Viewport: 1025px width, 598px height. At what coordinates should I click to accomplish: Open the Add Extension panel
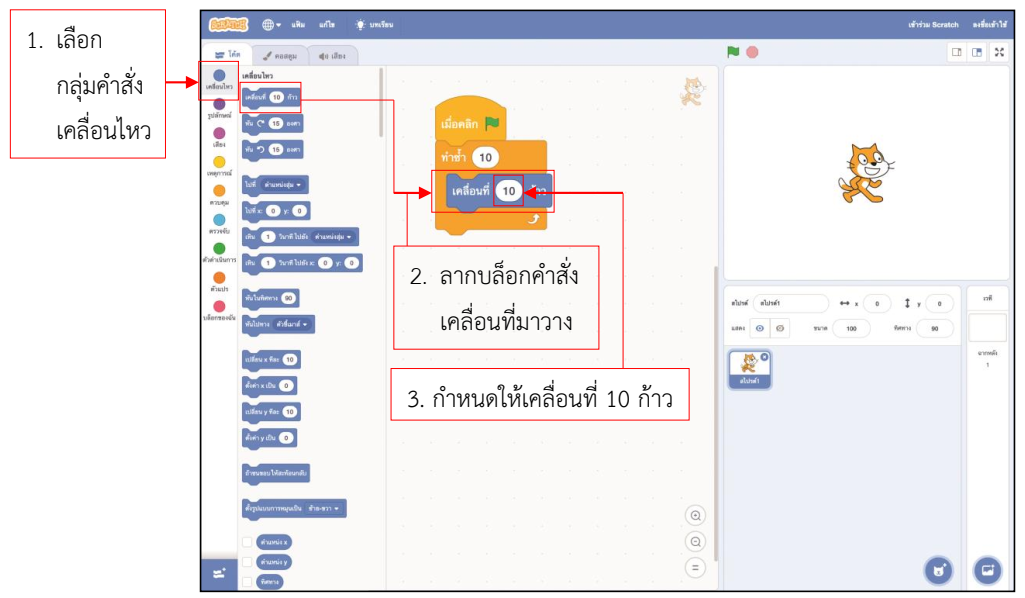click(x=218, y=571)
